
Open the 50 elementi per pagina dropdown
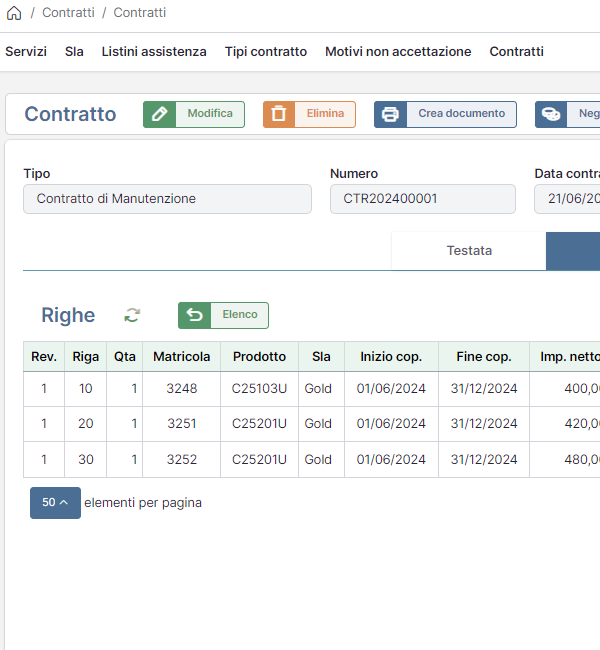[55, 502]
